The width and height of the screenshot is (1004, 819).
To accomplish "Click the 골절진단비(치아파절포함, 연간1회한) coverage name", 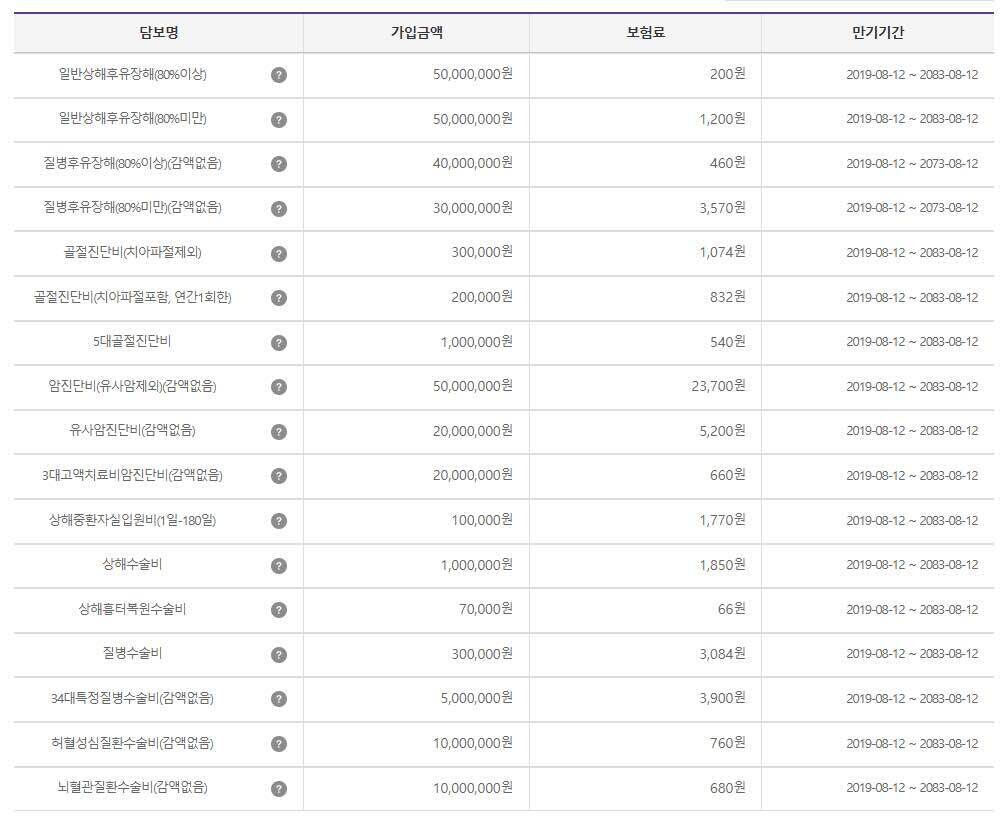I will 133,297.
